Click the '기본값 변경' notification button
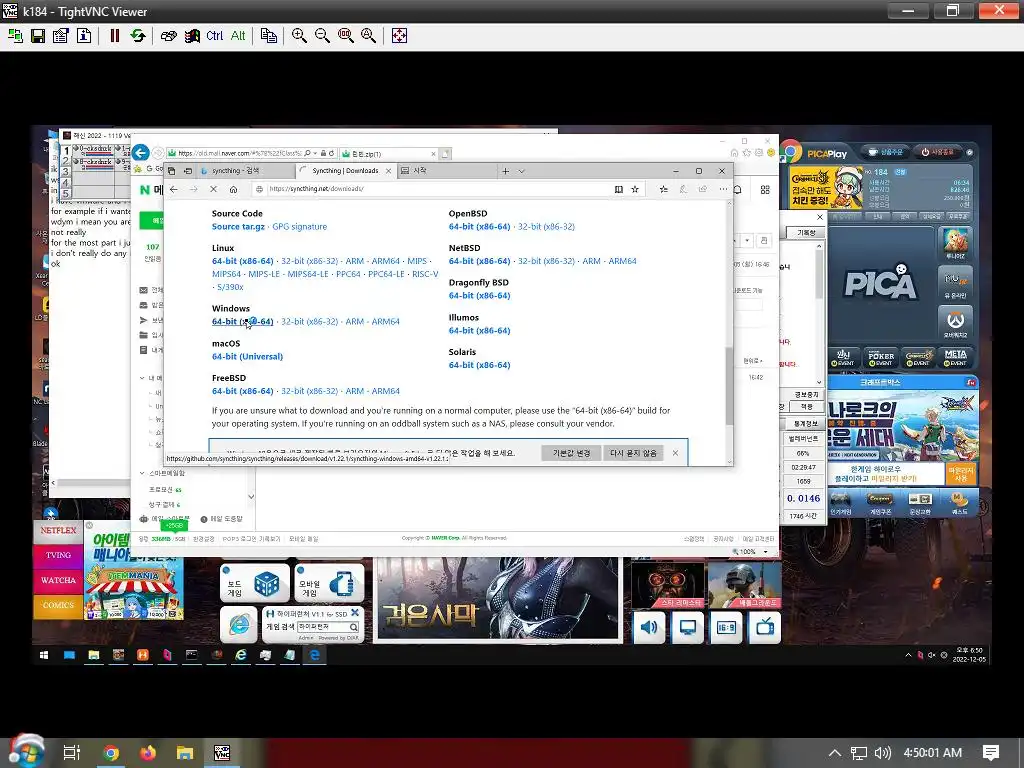Viewport: 1024px width, 768px height. (571, 453)
